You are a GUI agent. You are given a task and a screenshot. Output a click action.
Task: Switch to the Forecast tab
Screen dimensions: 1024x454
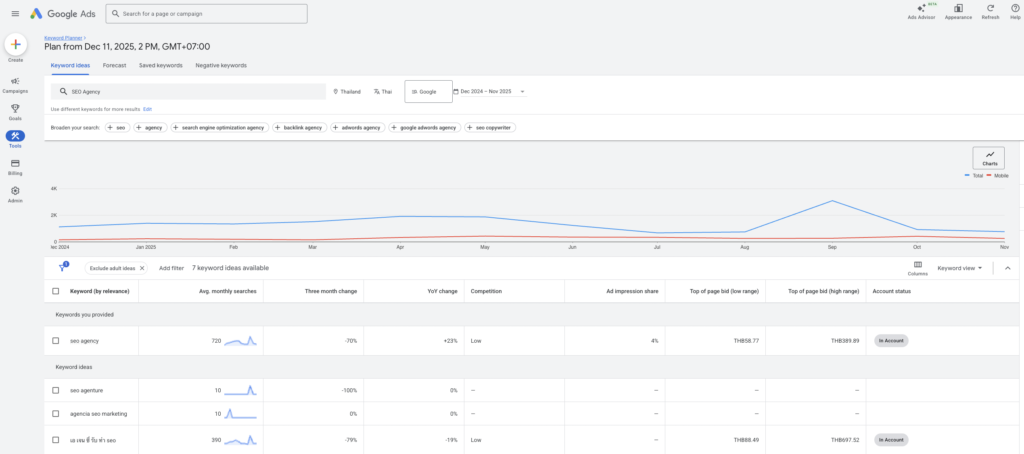(x=114, y=65)
